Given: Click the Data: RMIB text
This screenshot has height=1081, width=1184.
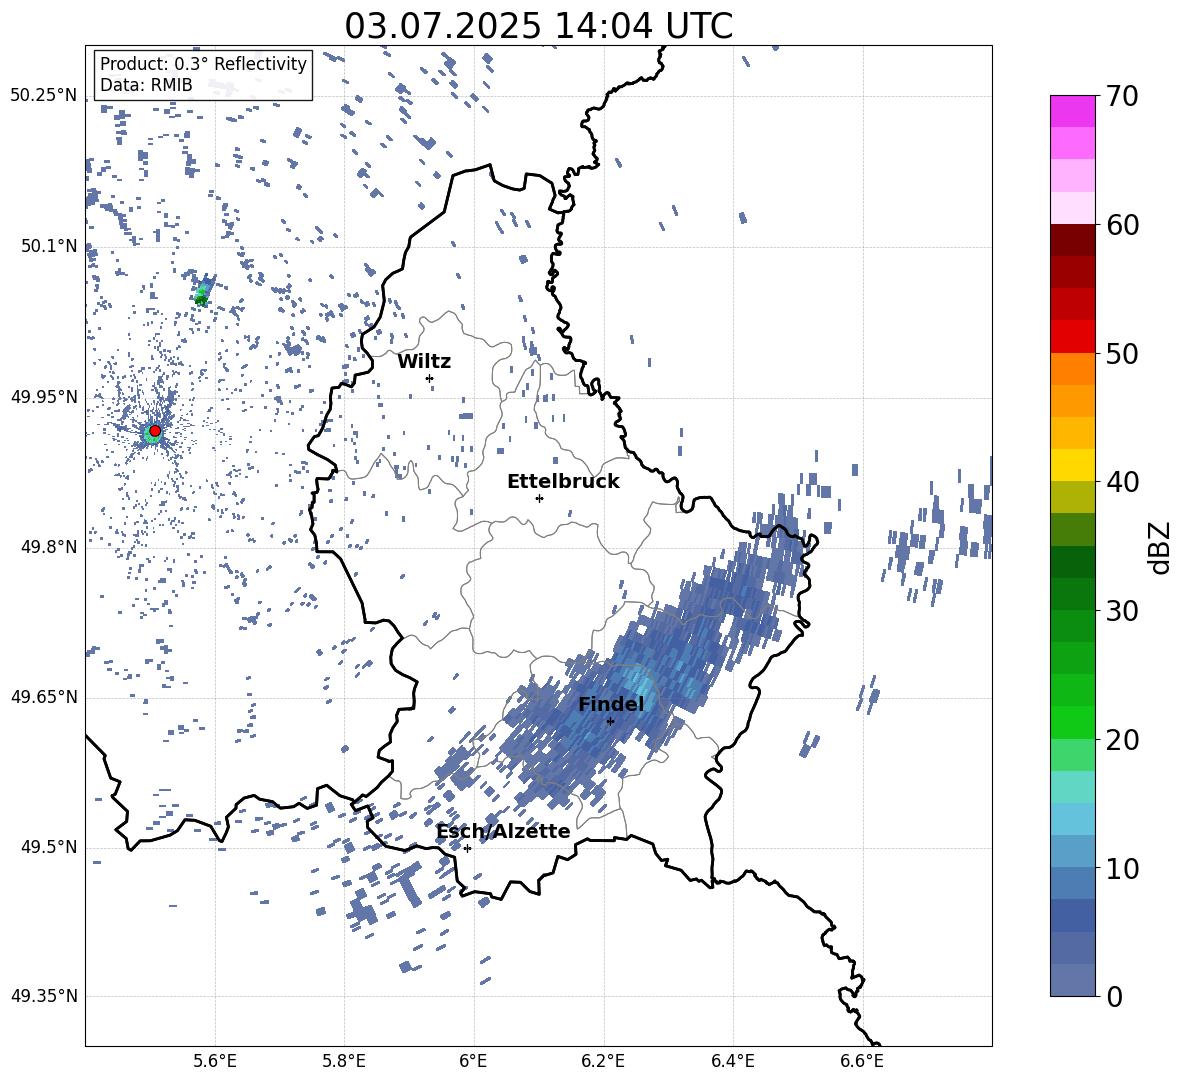Looking at the screenshot, I should tap(146, 85).
